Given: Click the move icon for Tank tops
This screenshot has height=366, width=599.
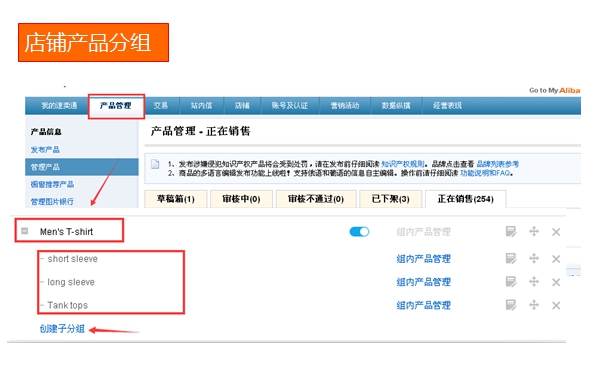Looking at the screenshot, I should tap(534, 305).
